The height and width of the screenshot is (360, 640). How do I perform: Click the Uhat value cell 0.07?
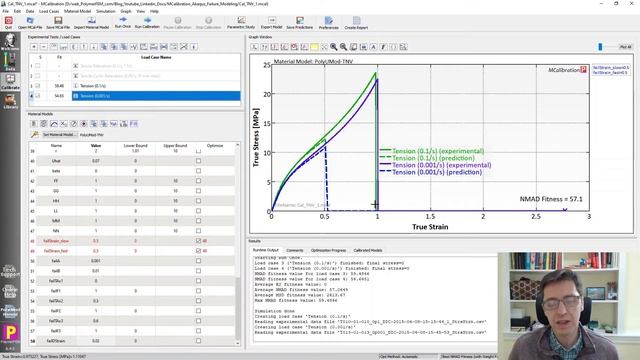(x=96, y=161)
